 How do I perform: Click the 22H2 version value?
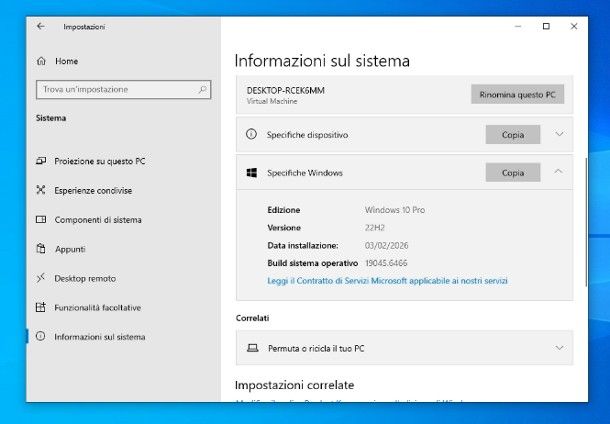(375, 228)
